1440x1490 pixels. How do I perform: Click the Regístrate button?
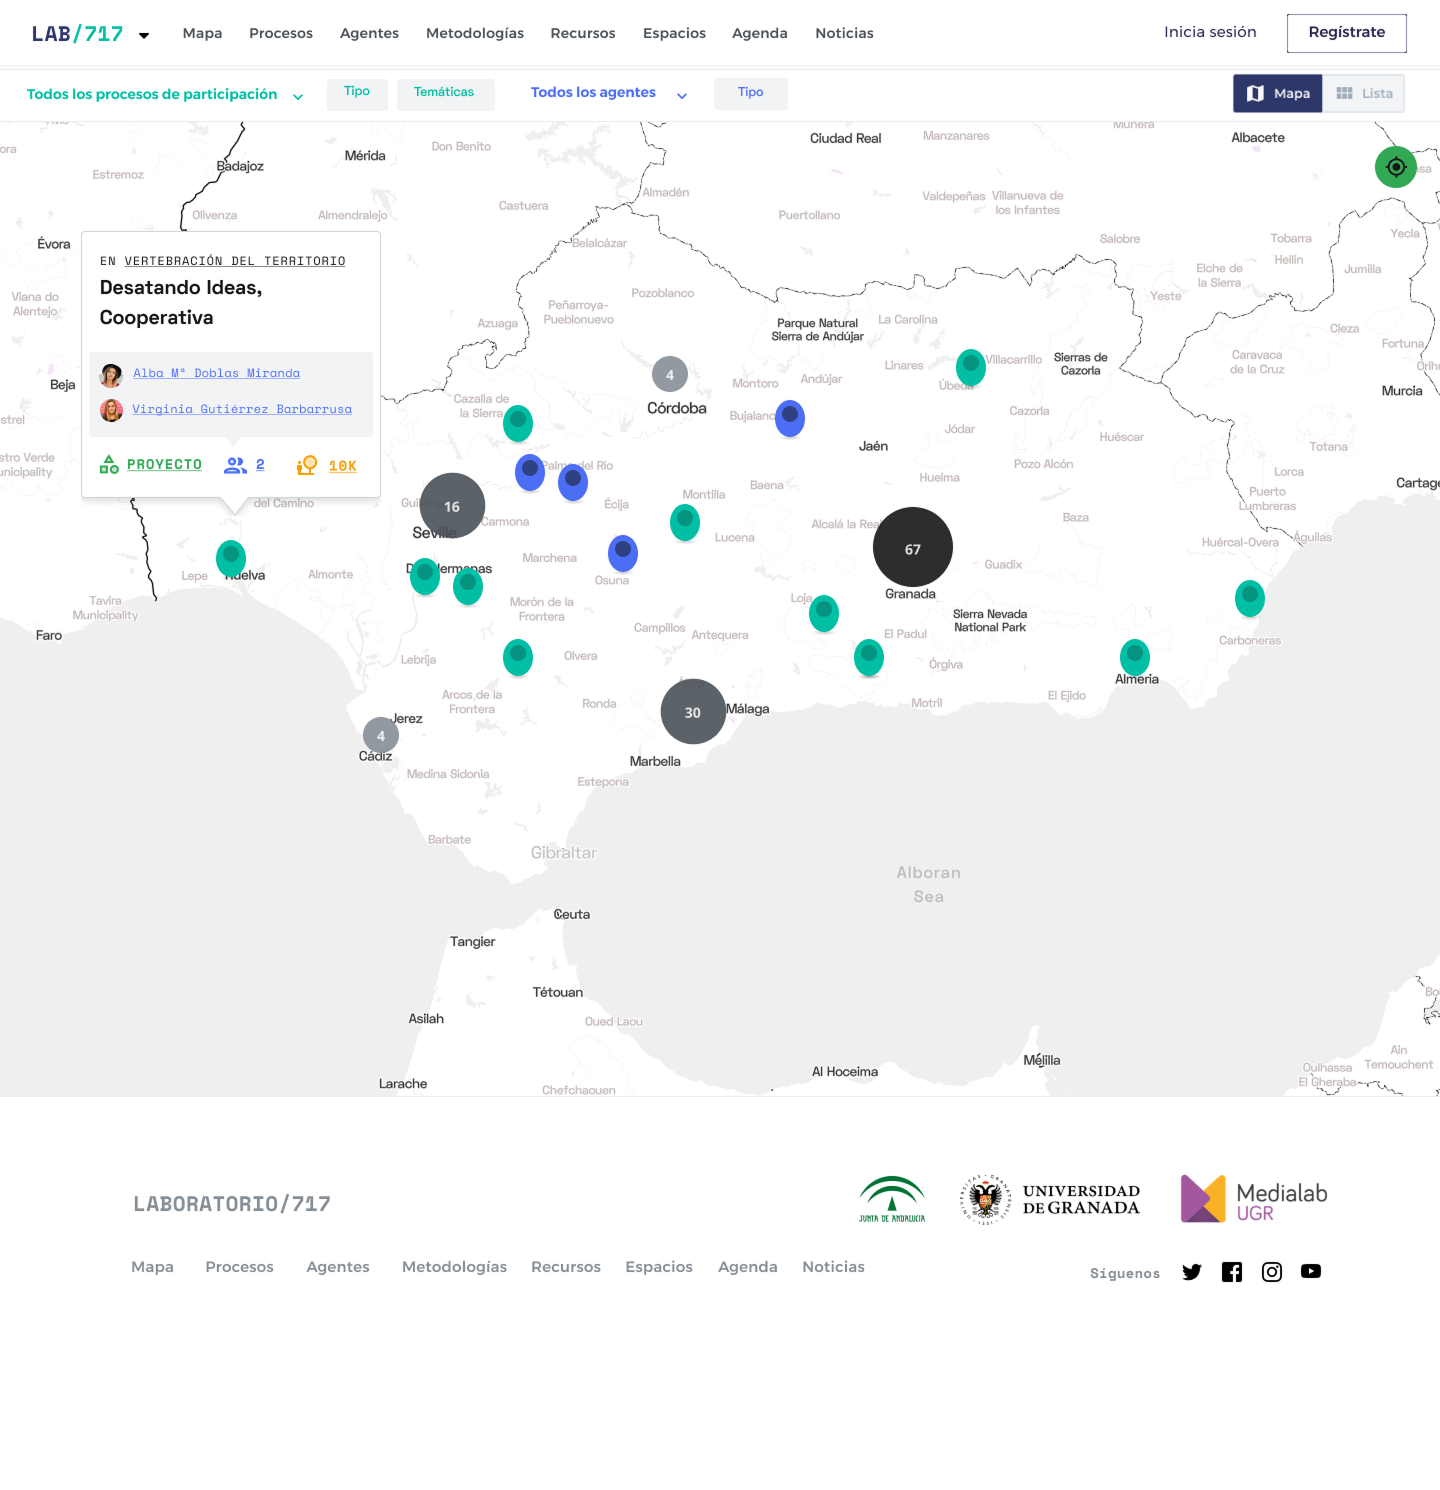[1346, 33]
